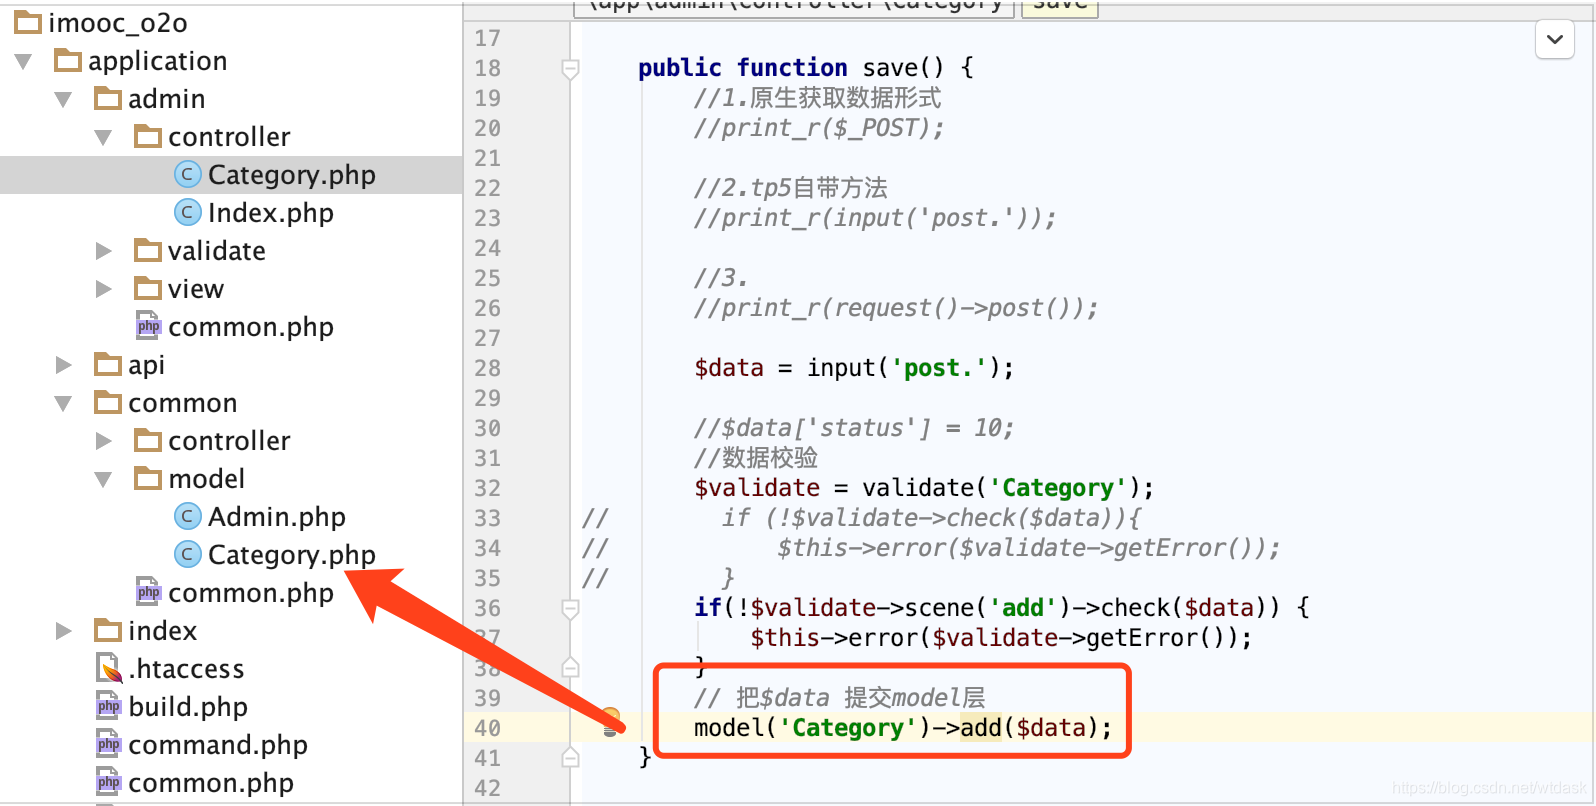Screen dimensions: 1596x806
Task: Click the validate folder icon
Action: 148,250
